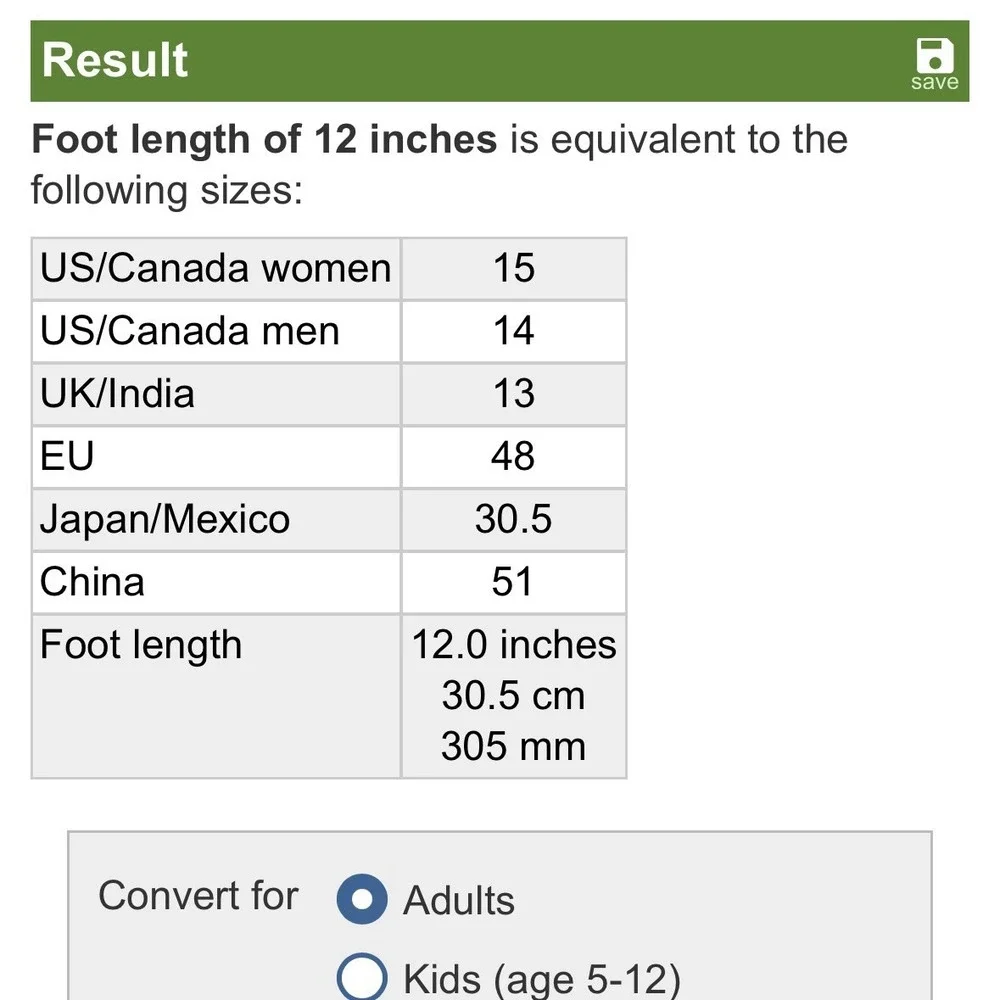This screenshot has width=1000, height=1000.
Task: Click the save floppy disk icon
Action: (934, 56)
